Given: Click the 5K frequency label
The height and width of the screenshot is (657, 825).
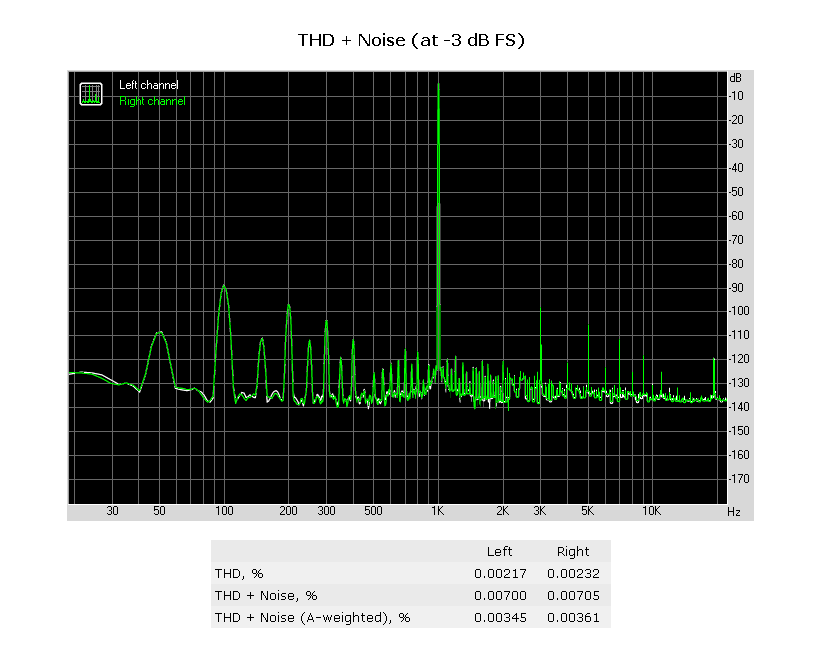Looking at the screenshot, I should [x=587, y=511].
